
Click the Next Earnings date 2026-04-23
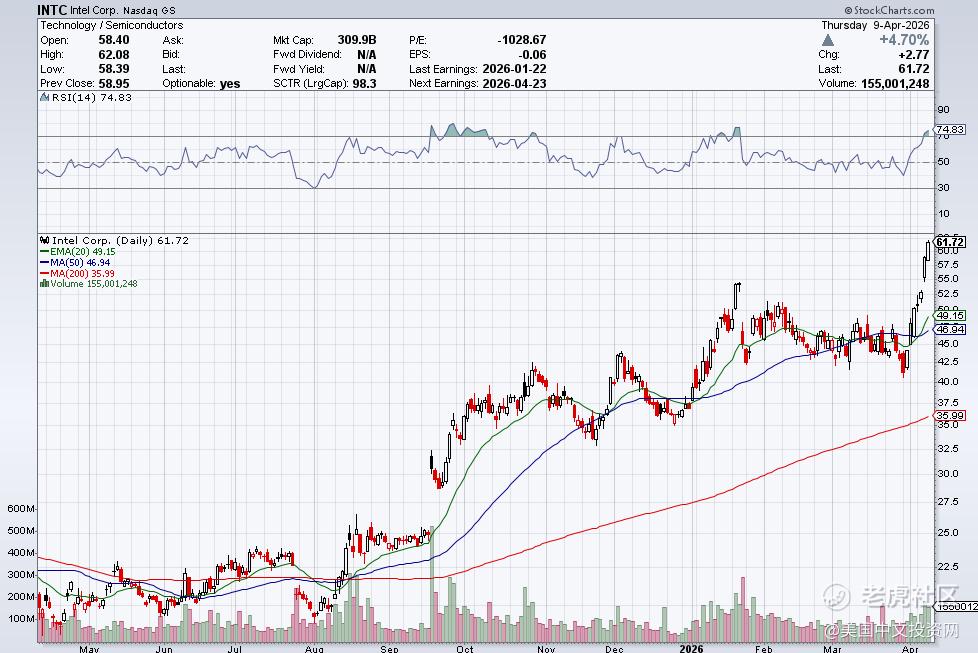tap(514, 83)
